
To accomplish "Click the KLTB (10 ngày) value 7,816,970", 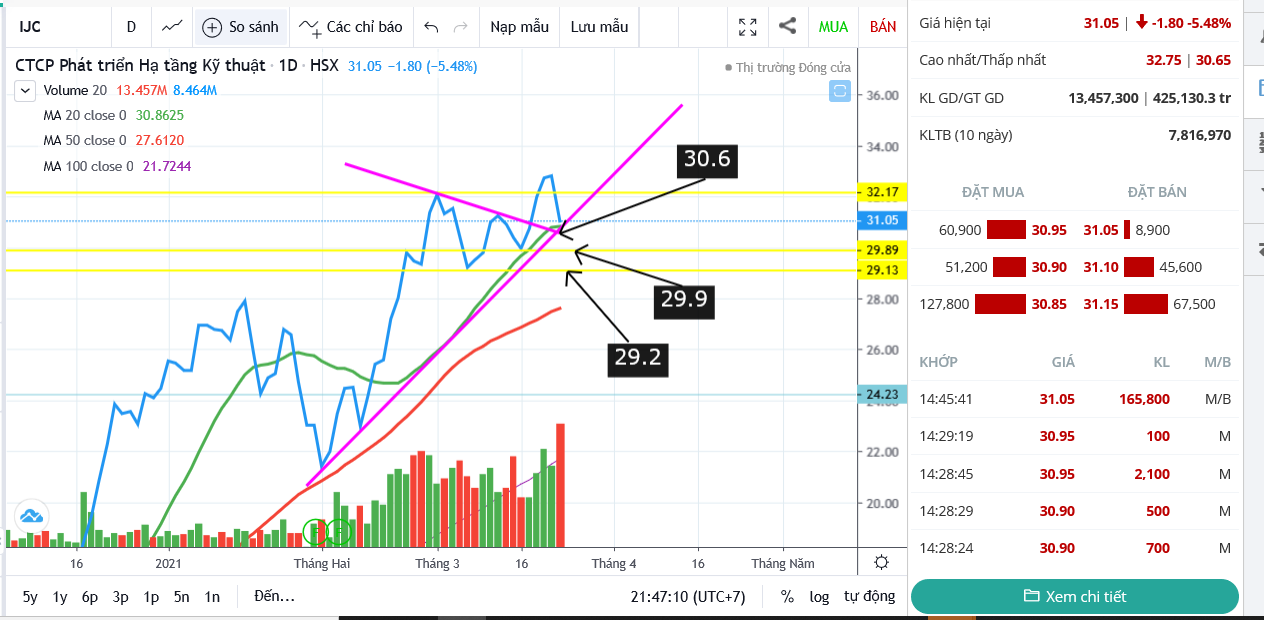I will click(1199, 135).
